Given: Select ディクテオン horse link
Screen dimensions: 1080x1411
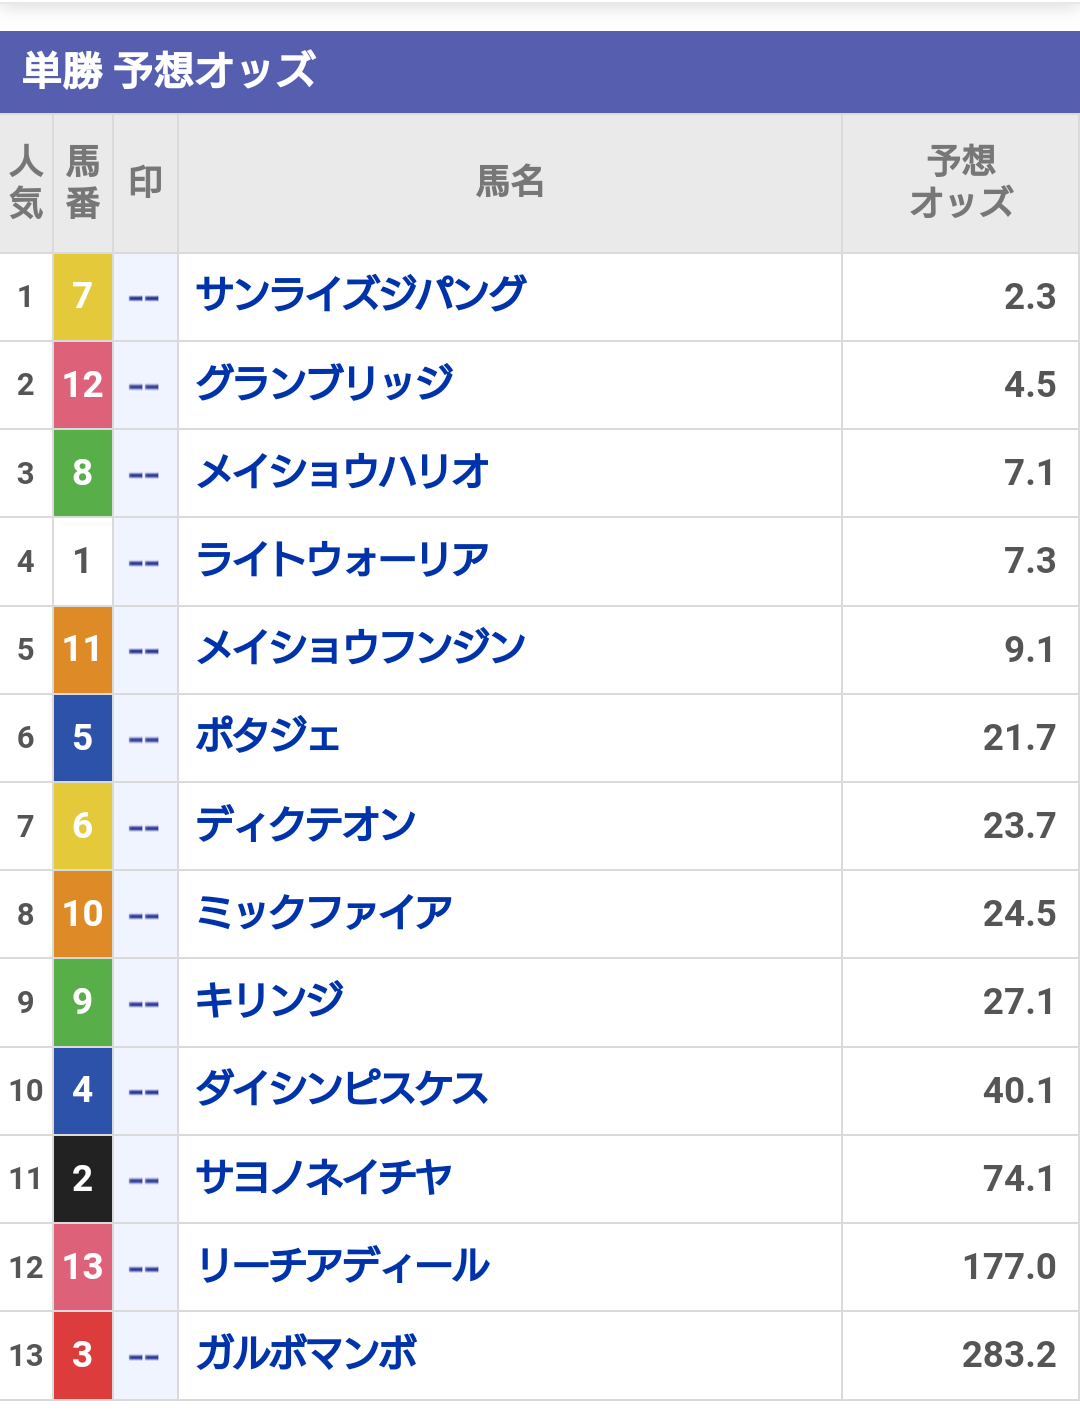Looking at the screenshot, I should [x=306, y=825].
